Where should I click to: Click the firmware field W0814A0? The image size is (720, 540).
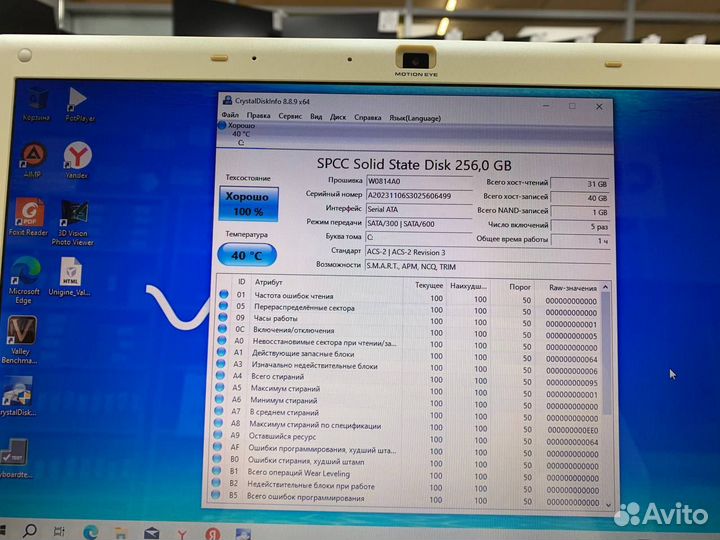[419, 181]
